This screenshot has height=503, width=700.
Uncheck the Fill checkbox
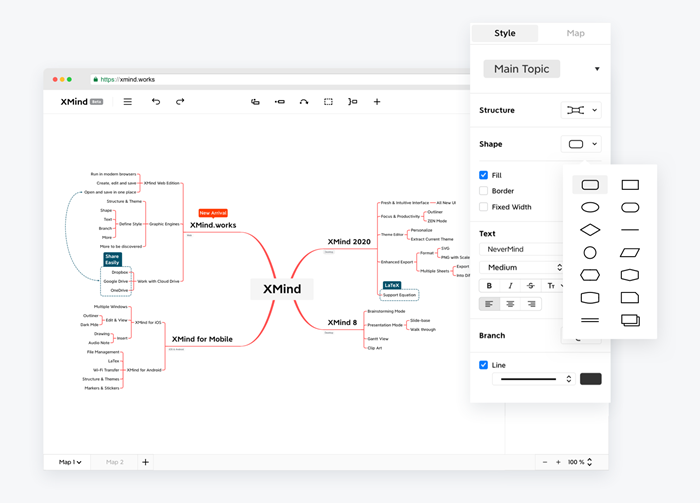(483, 175)
